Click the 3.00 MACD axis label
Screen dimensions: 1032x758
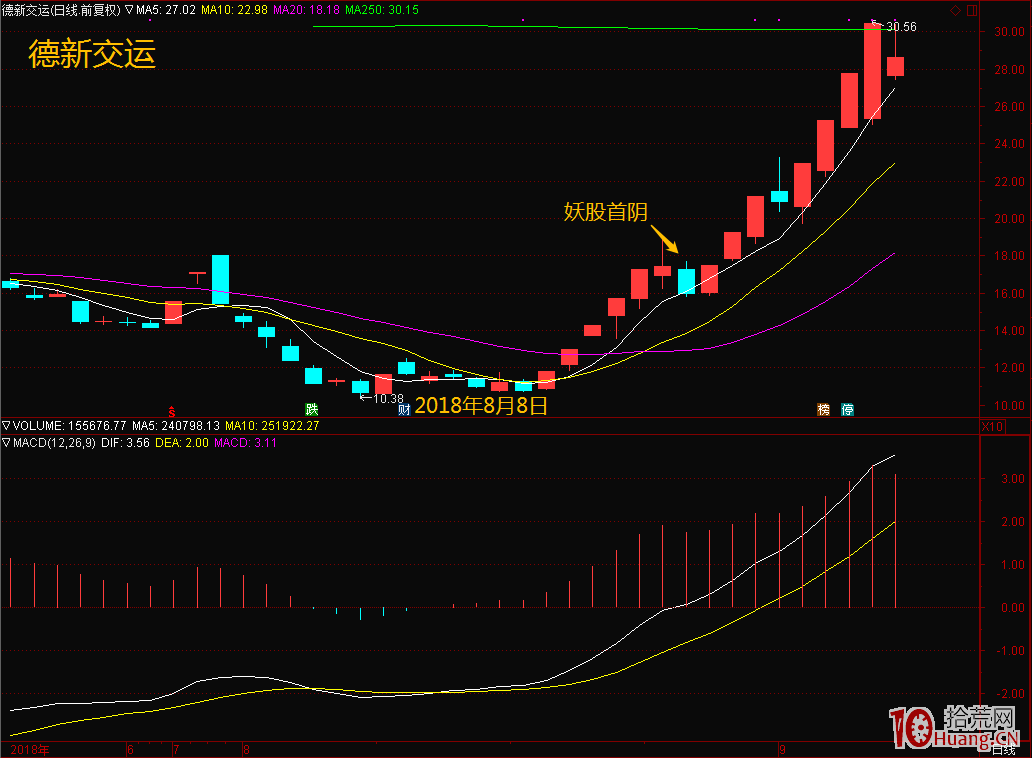(x=1012, y=478)
